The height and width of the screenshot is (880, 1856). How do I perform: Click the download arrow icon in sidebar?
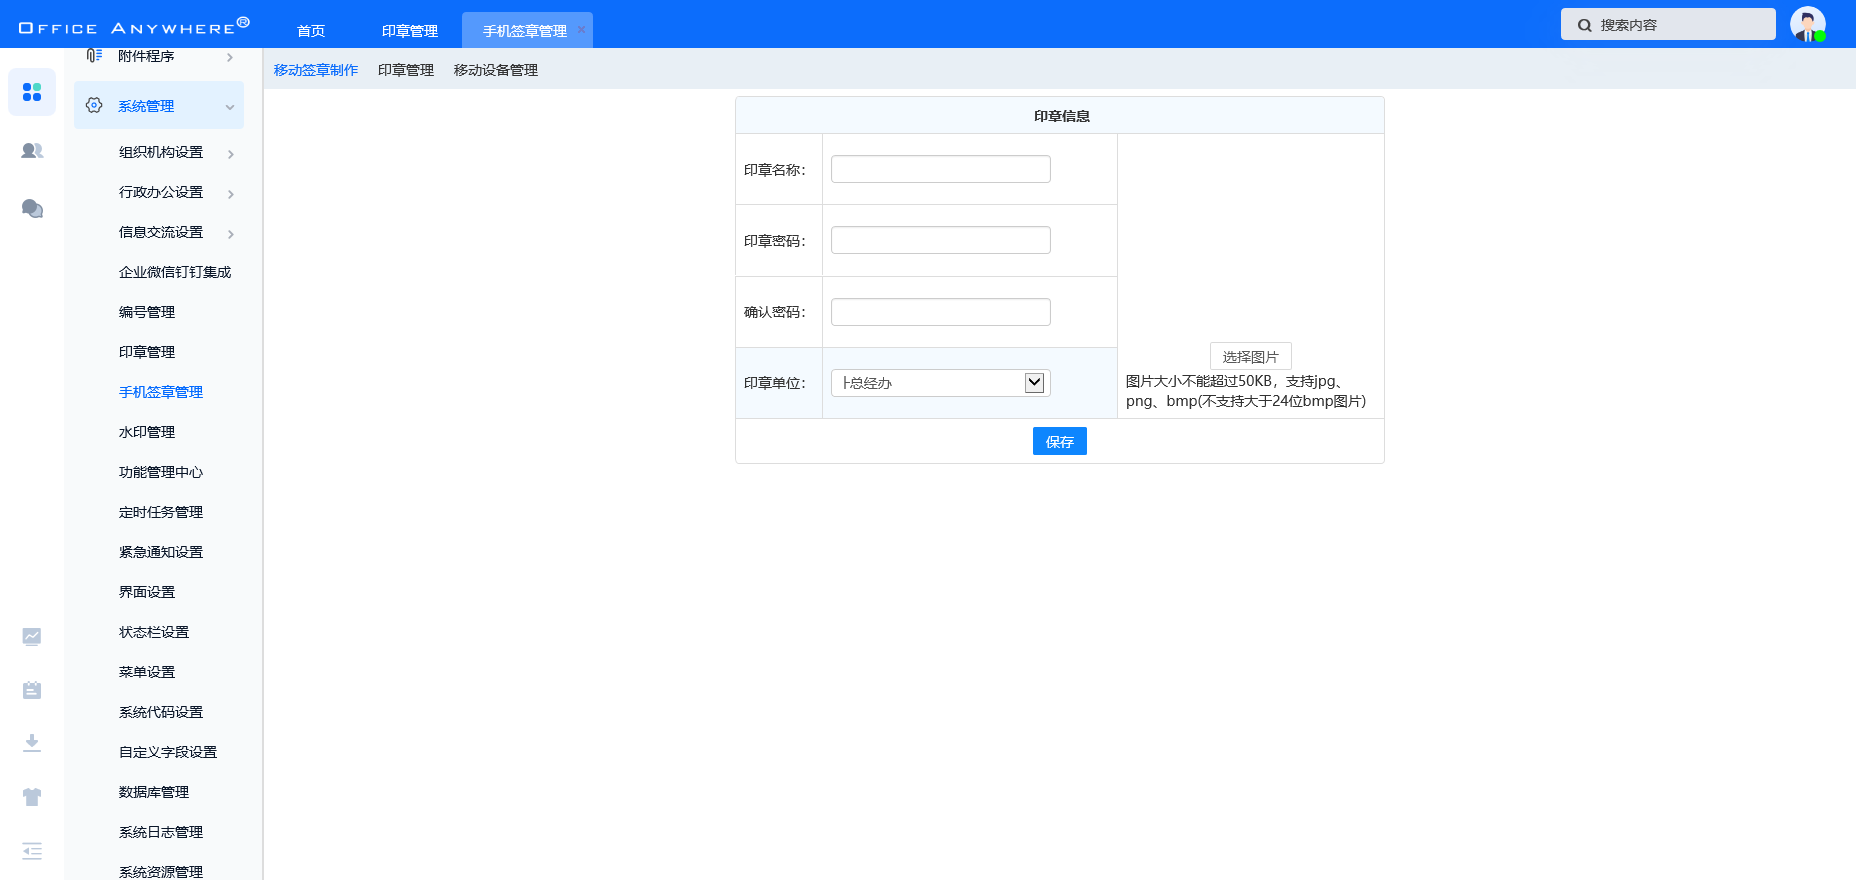coord(32,743)
